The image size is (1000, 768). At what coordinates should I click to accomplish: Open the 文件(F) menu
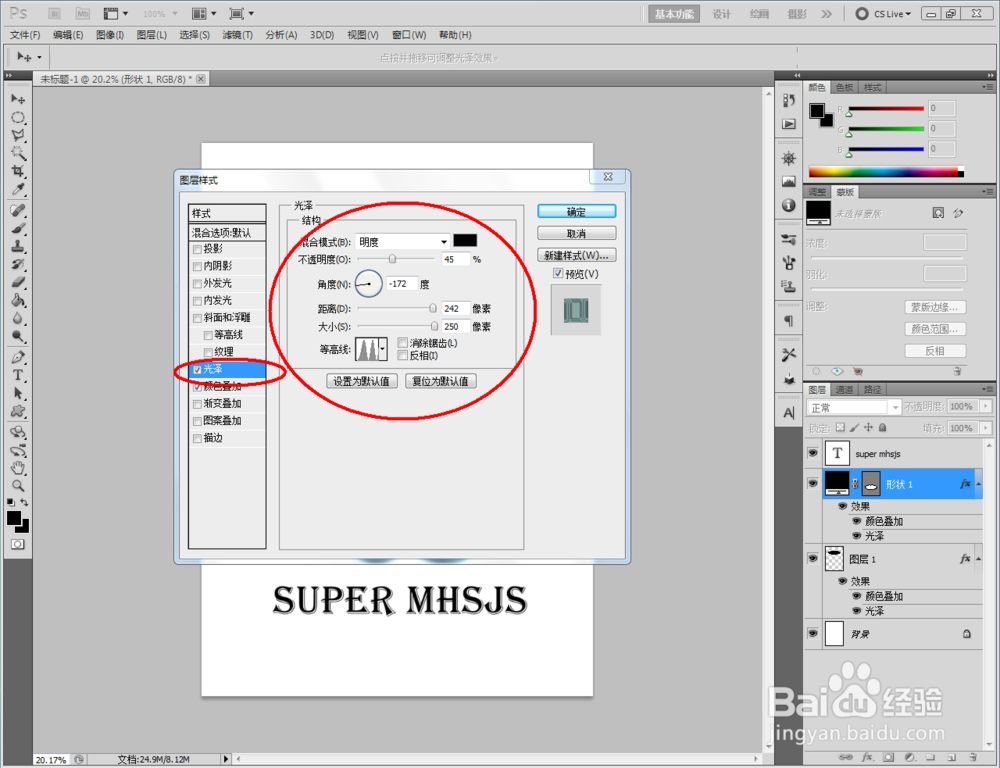[25, 35]
